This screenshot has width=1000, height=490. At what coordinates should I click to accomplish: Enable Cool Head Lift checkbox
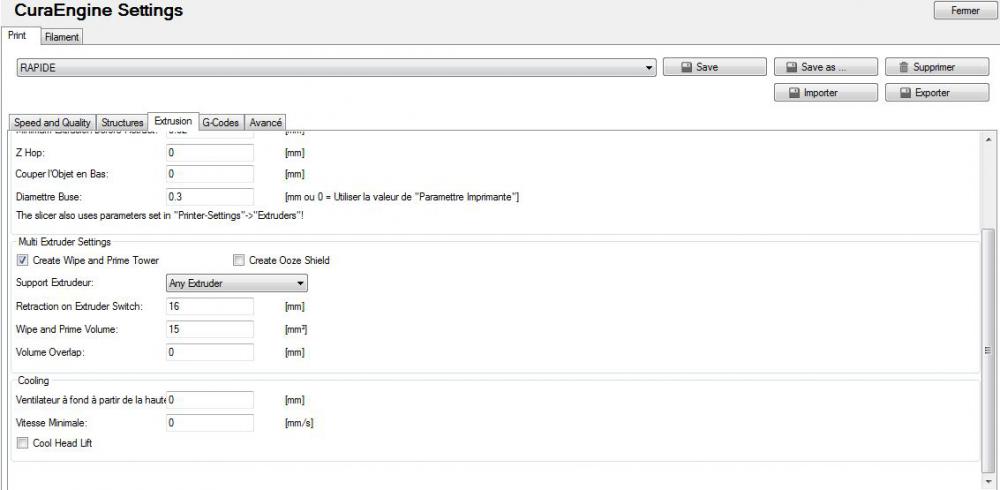click(x=23, y=443)
